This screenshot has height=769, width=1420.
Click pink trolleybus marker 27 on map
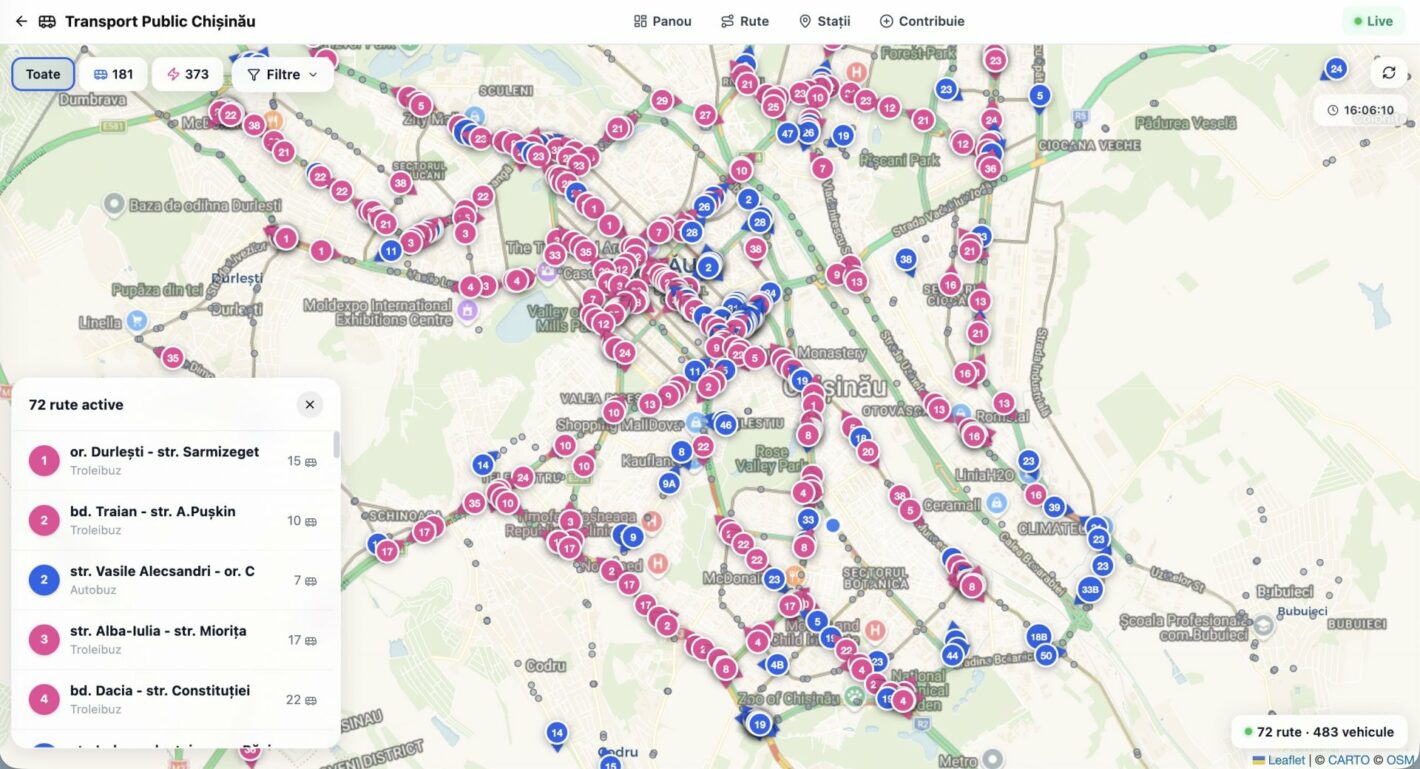point(706,115)
